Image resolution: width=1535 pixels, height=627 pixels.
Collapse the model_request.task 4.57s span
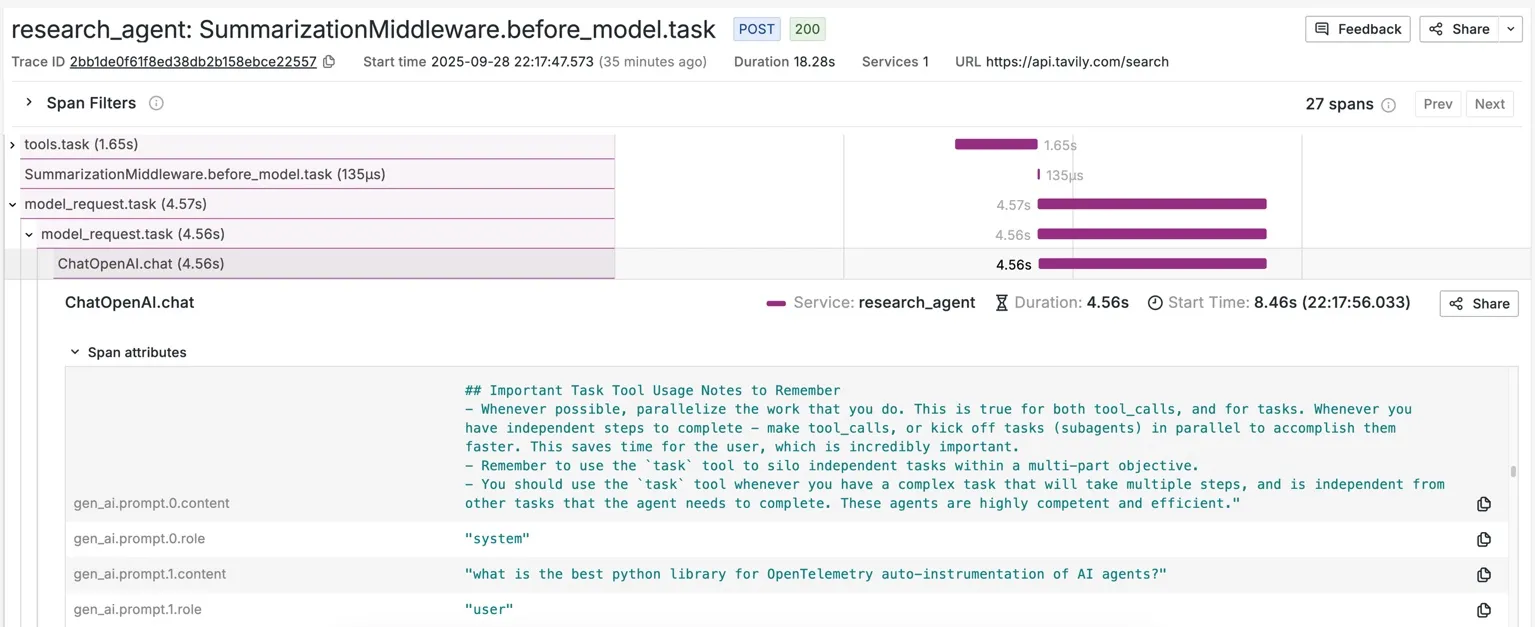tap(12, 205)
